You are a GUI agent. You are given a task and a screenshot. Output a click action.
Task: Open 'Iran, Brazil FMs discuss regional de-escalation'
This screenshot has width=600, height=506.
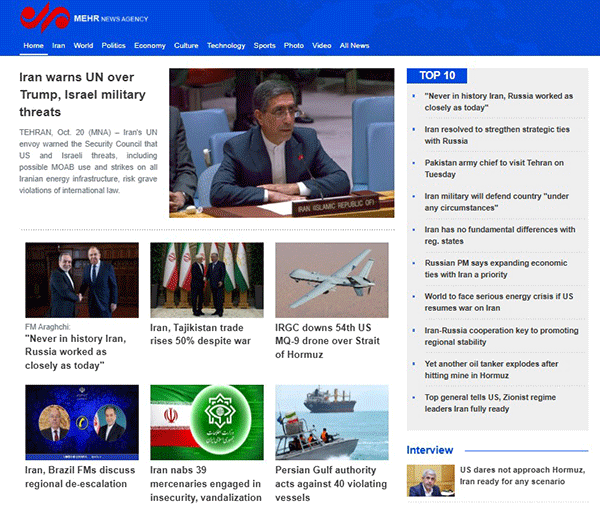coord(80,477)
